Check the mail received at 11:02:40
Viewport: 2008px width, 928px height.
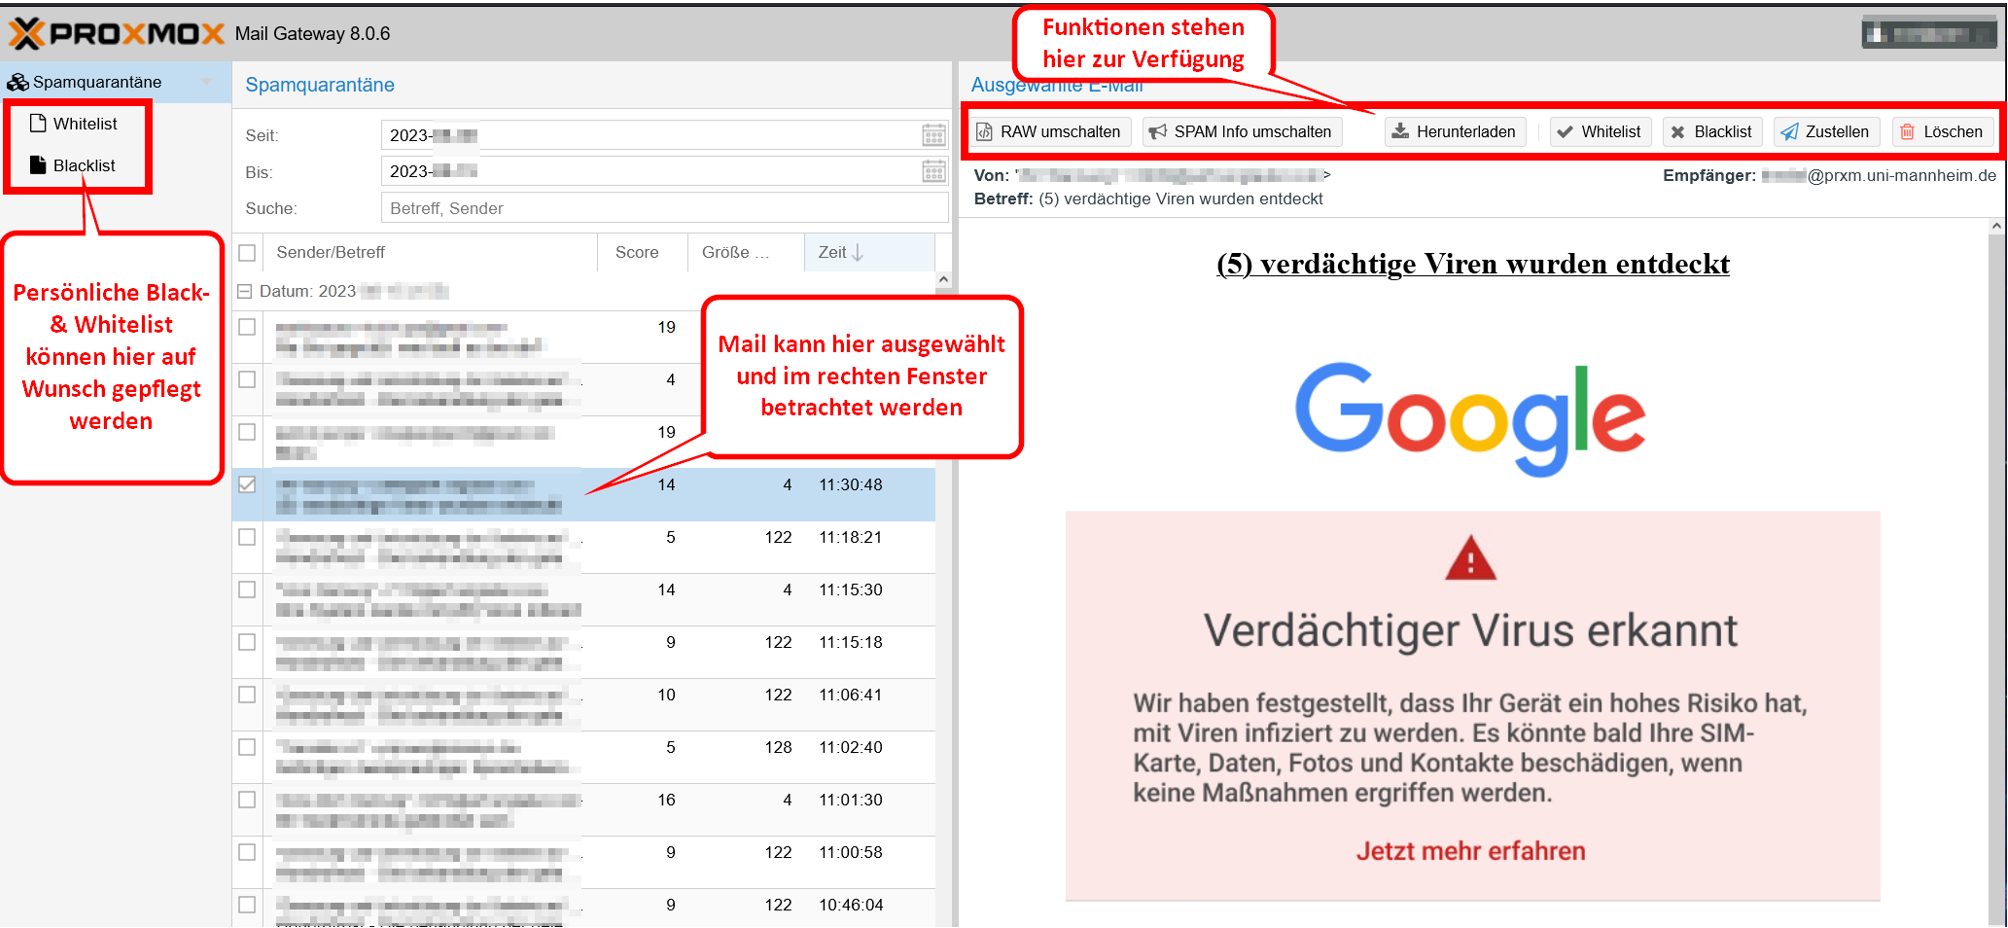(247, 747)
